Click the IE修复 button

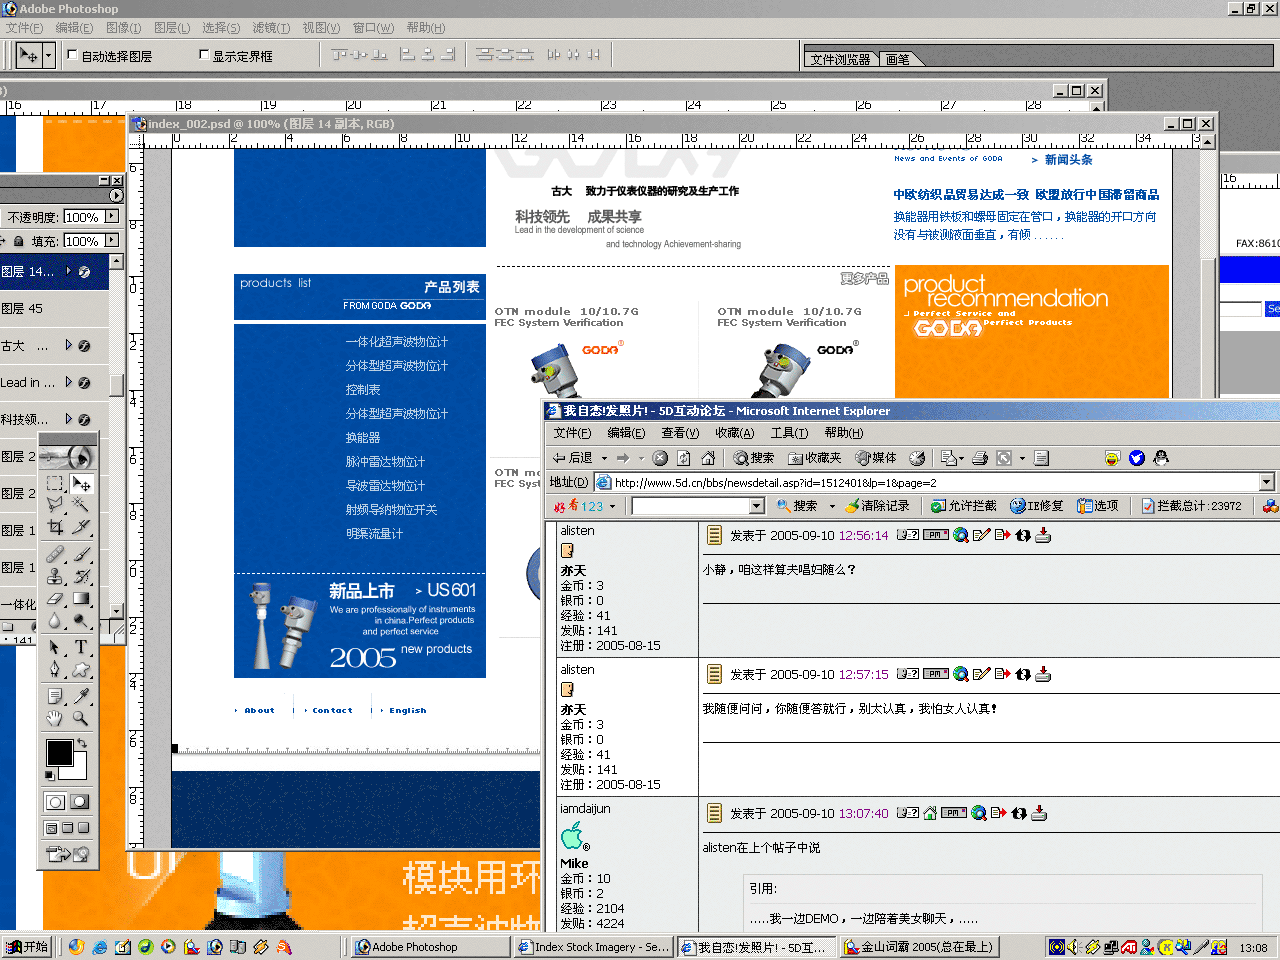[1037, 506]
